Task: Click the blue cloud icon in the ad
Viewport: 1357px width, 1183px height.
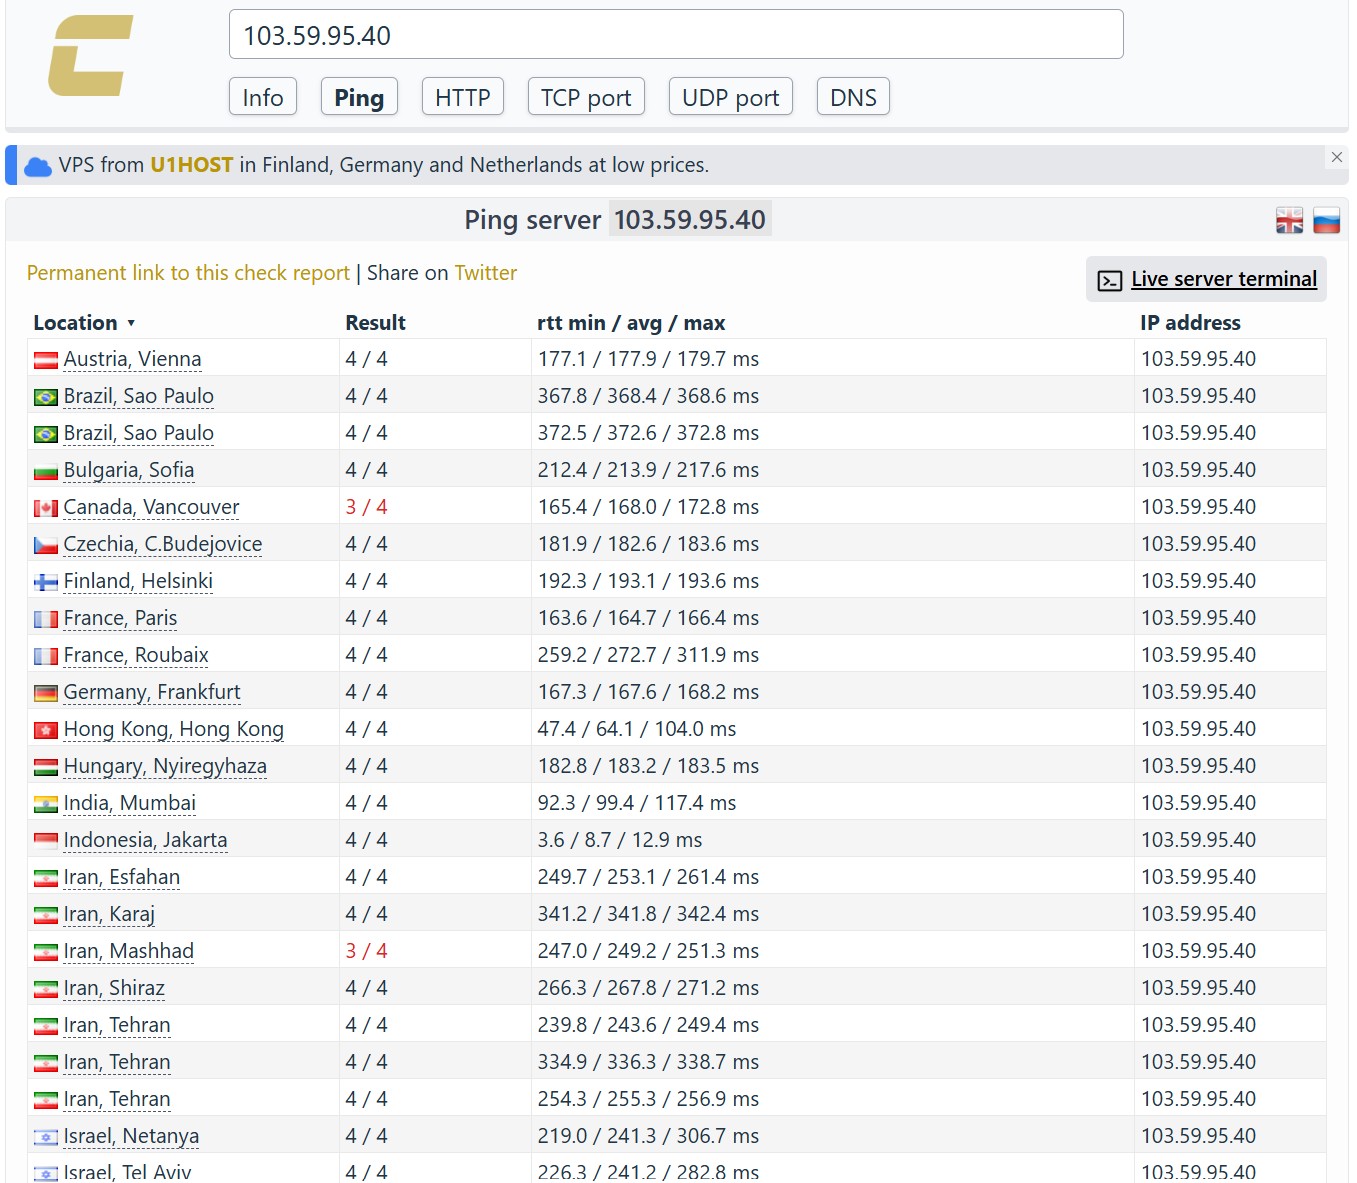Action: [38, 167]
